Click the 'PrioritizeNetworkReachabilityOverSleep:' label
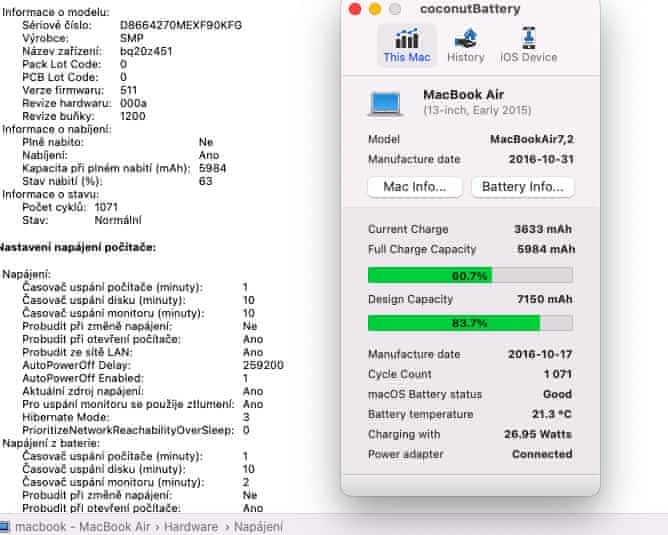 [x=128, y=430]
